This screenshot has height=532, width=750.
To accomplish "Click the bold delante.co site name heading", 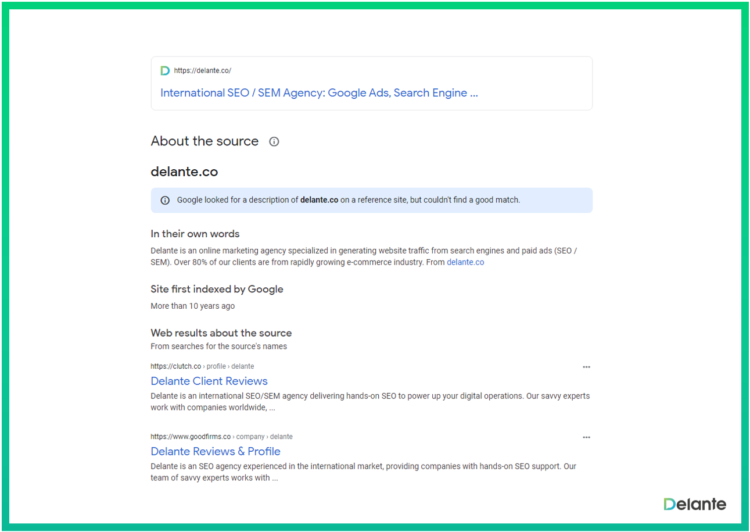I will pos(184,172).
